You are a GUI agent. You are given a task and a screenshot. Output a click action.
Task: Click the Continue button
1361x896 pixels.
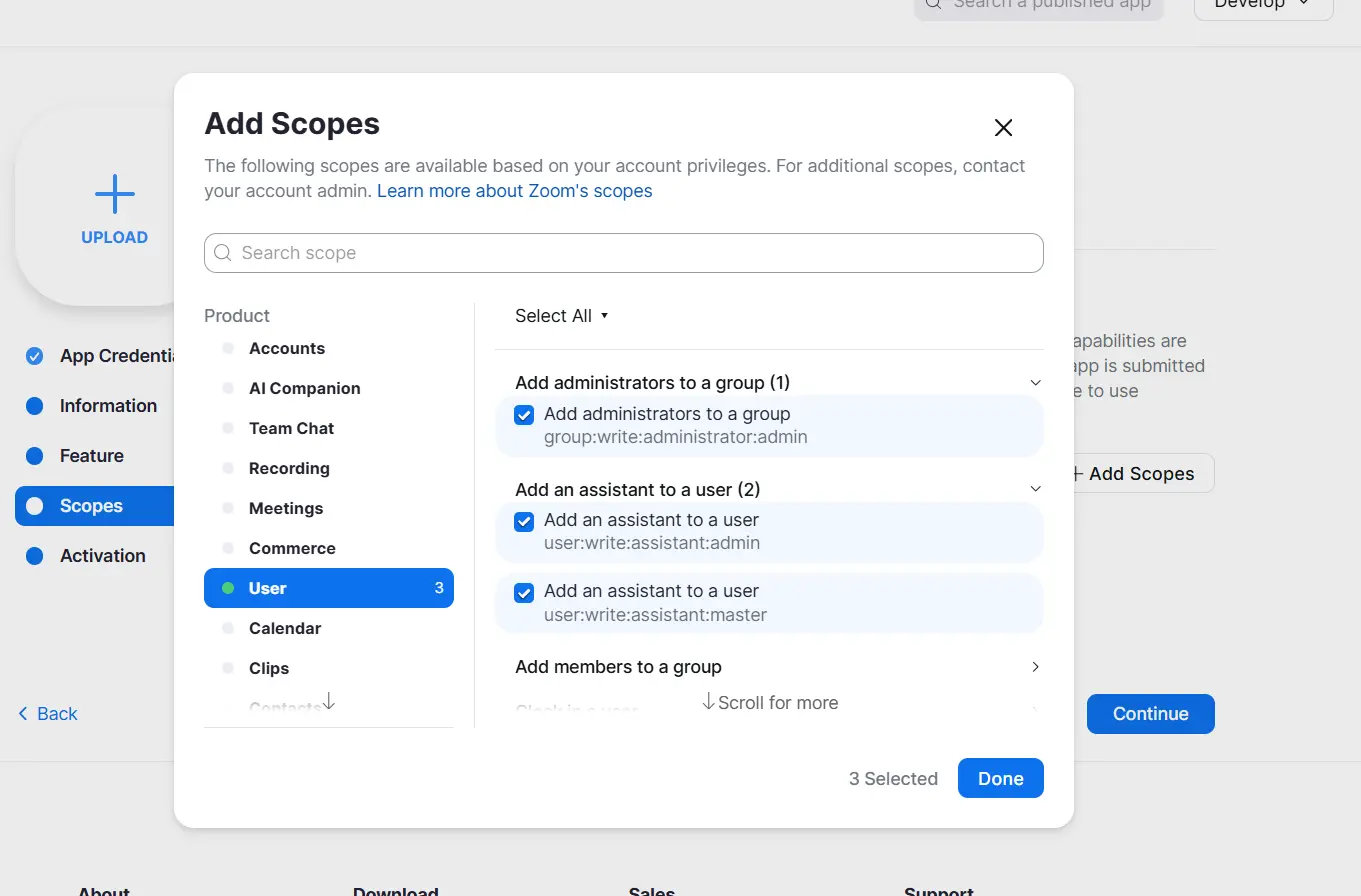click(x=1150, y=713)
